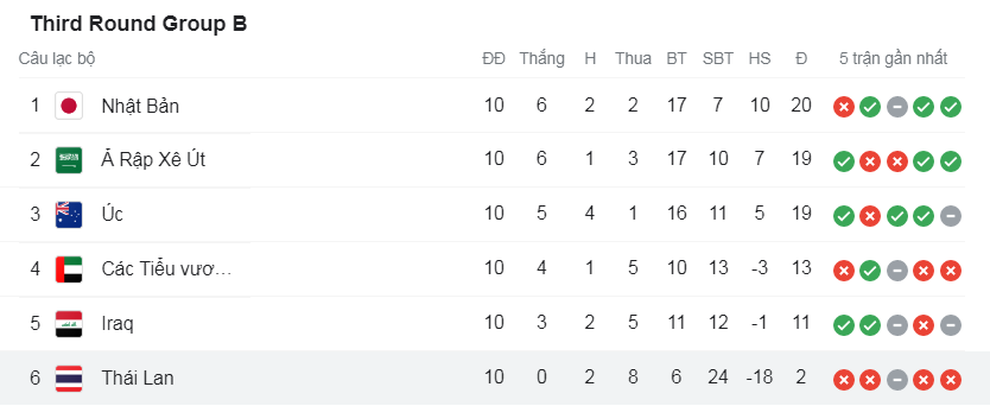990x406 pixels.
Task: Open the Các Tiểu vương team link
Action: click(x=167, y=269)
